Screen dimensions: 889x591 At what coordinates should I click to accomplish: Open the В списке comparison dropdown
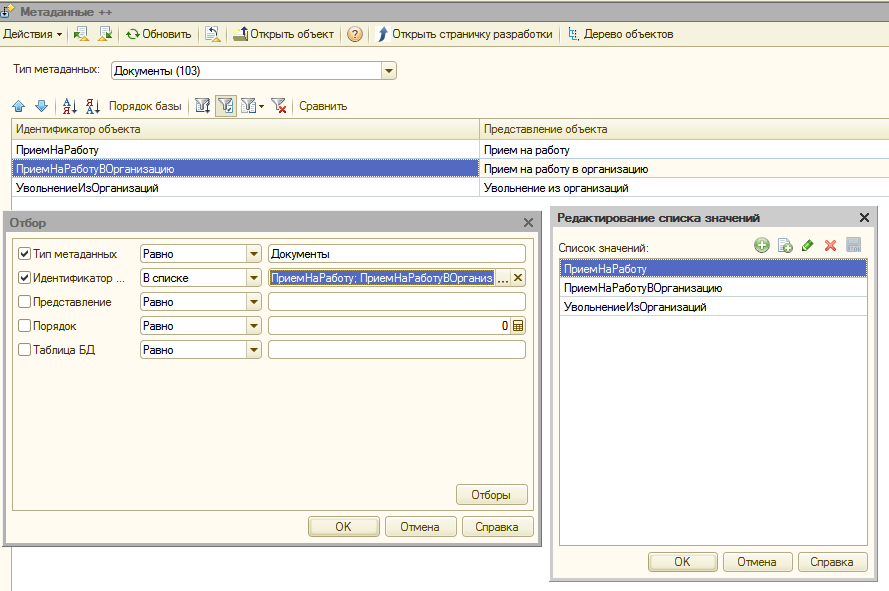[x=253, y=278]
